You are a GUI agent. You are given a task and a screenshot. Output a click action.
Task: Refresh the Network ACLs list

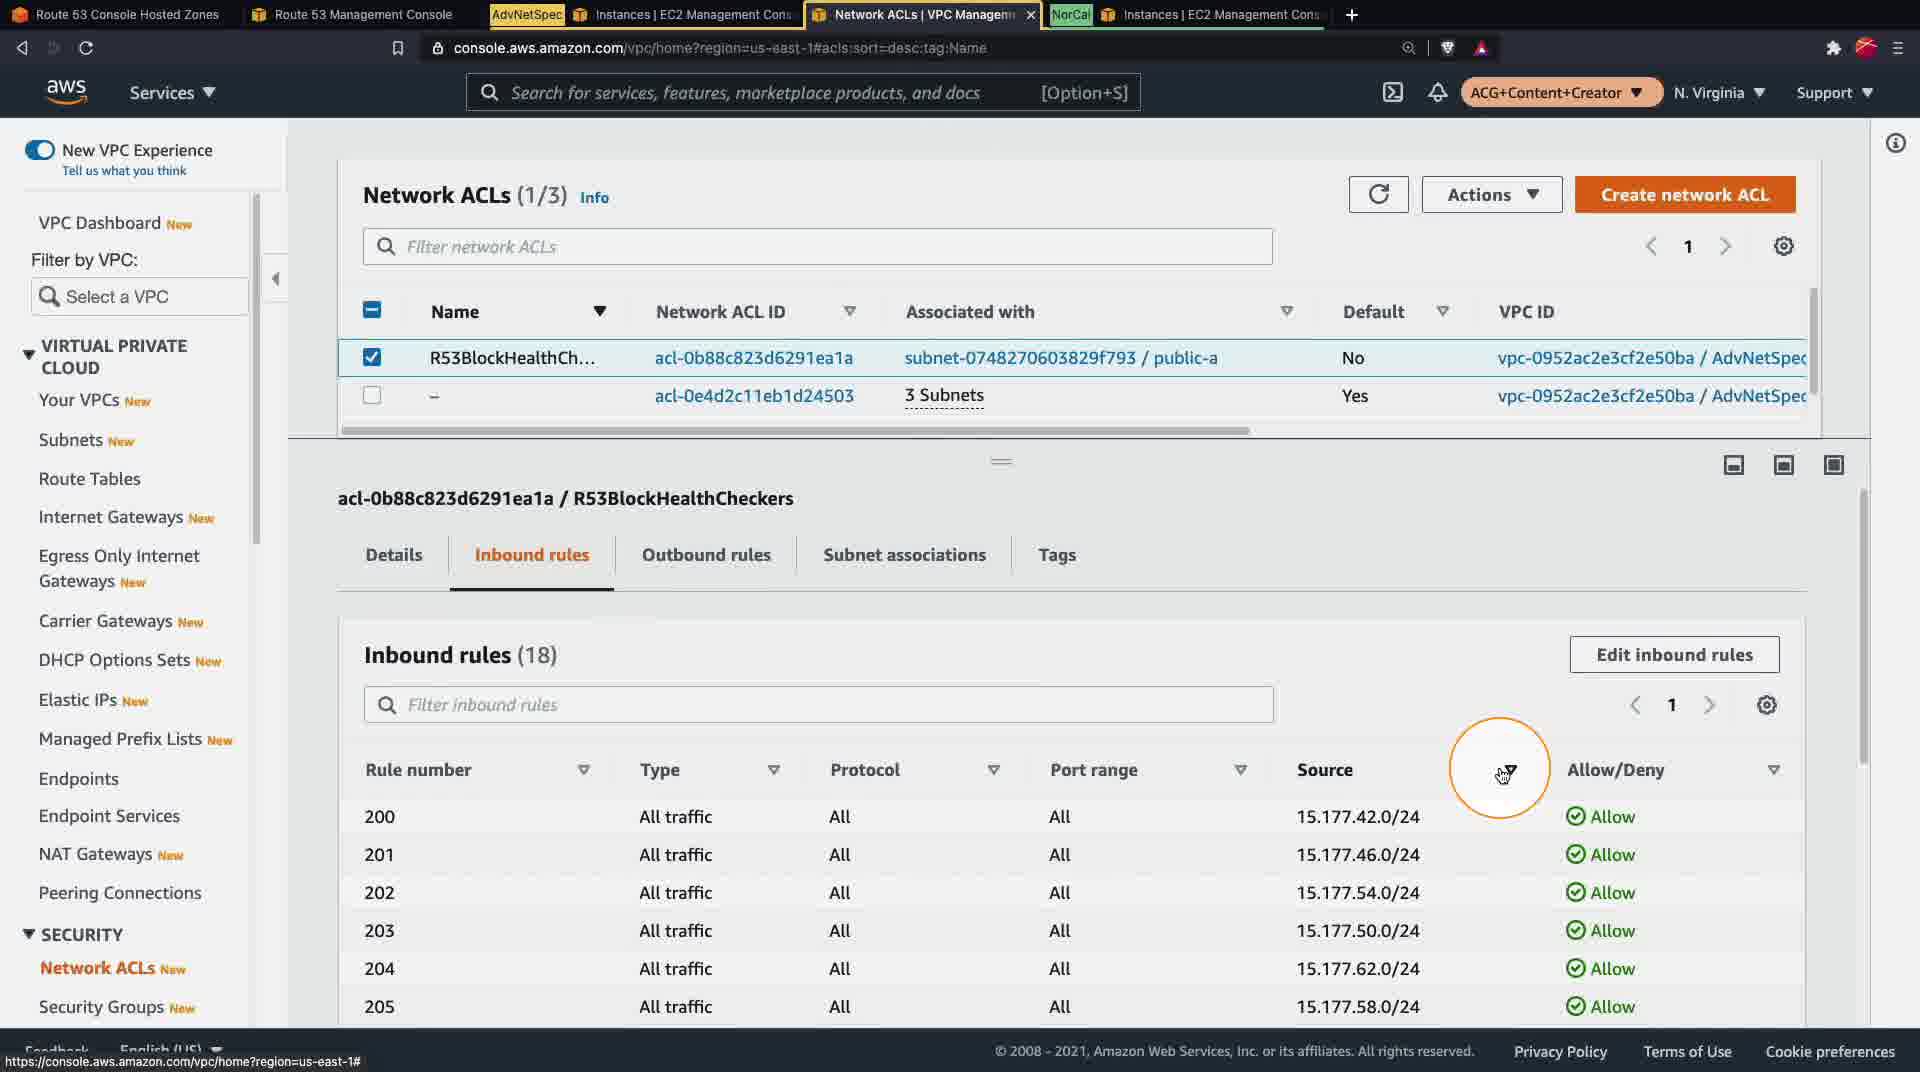click(1378, 194)
